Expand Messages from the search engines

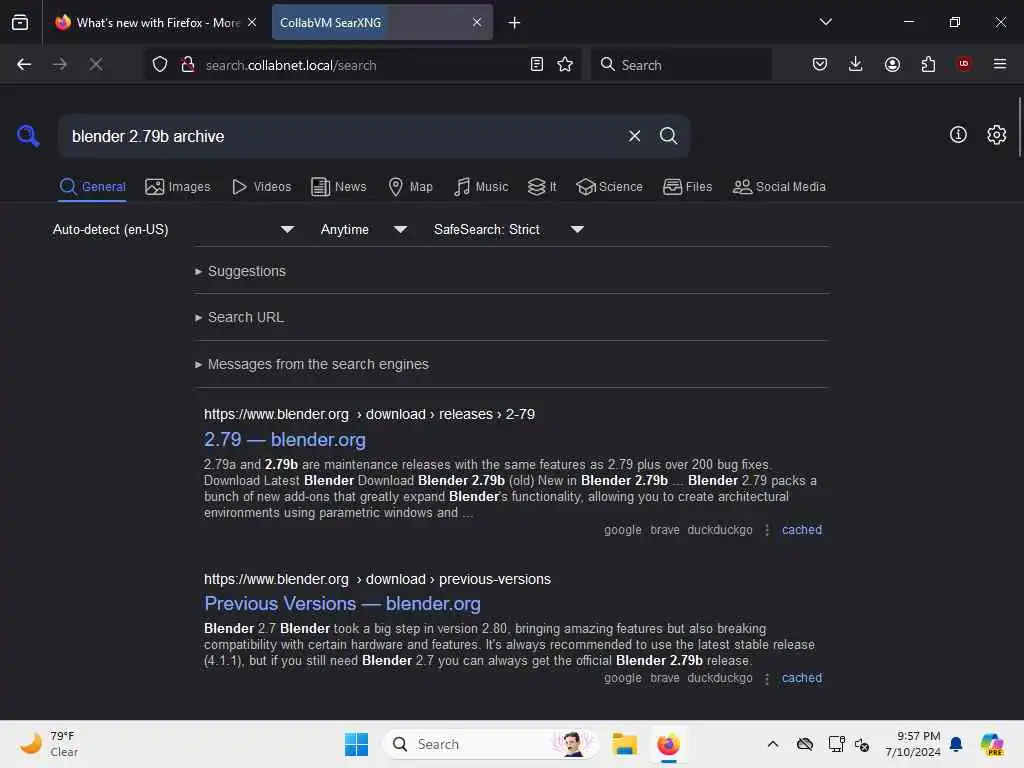coord(312,364)
